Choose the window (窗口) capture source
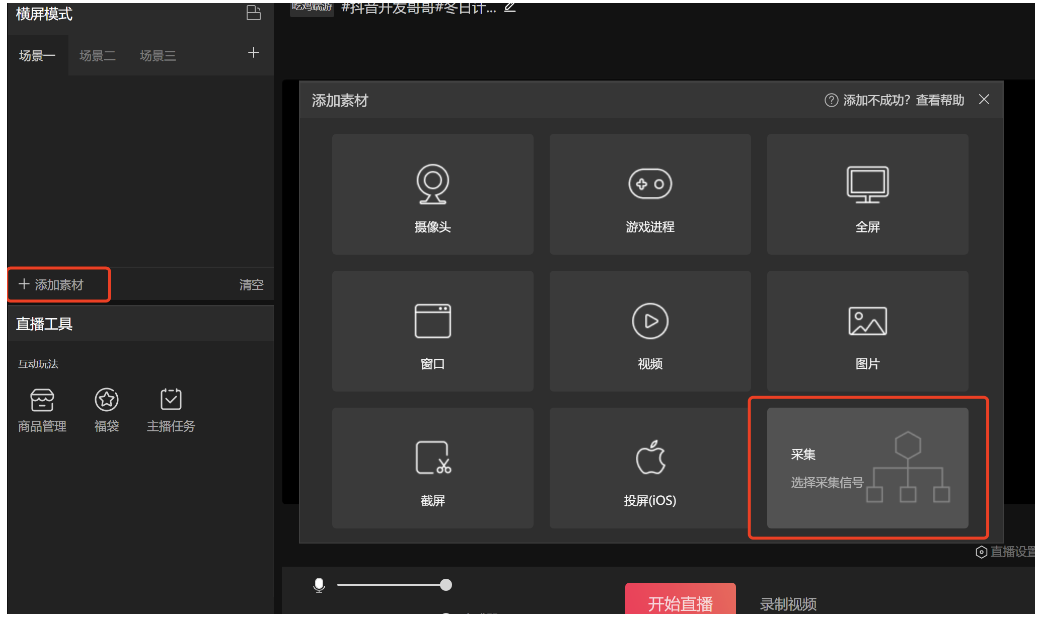 coord(433,331)
